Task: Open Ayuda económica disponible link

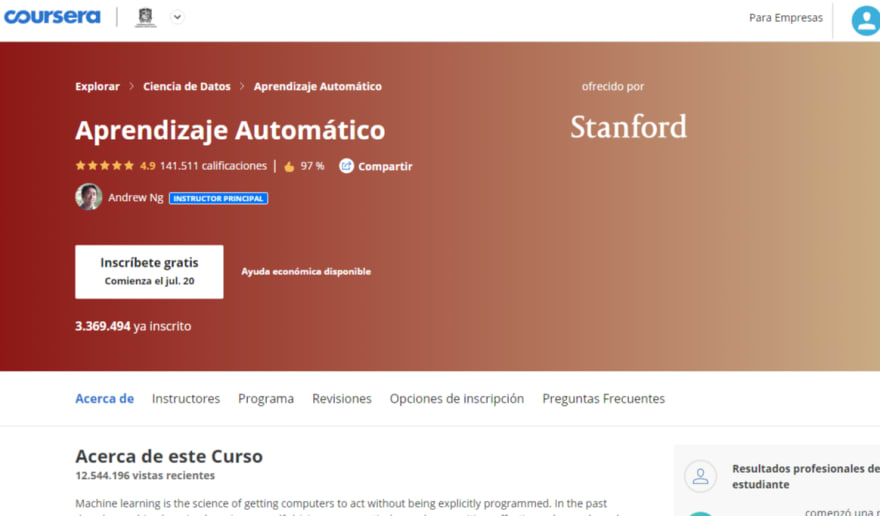Action: tap(306, 272)
